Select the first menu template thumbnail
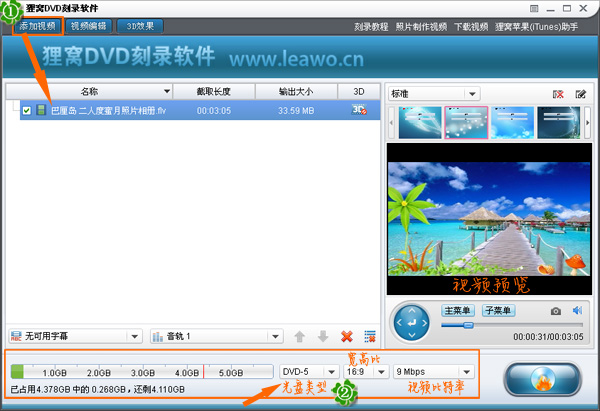 pos(420,122)
